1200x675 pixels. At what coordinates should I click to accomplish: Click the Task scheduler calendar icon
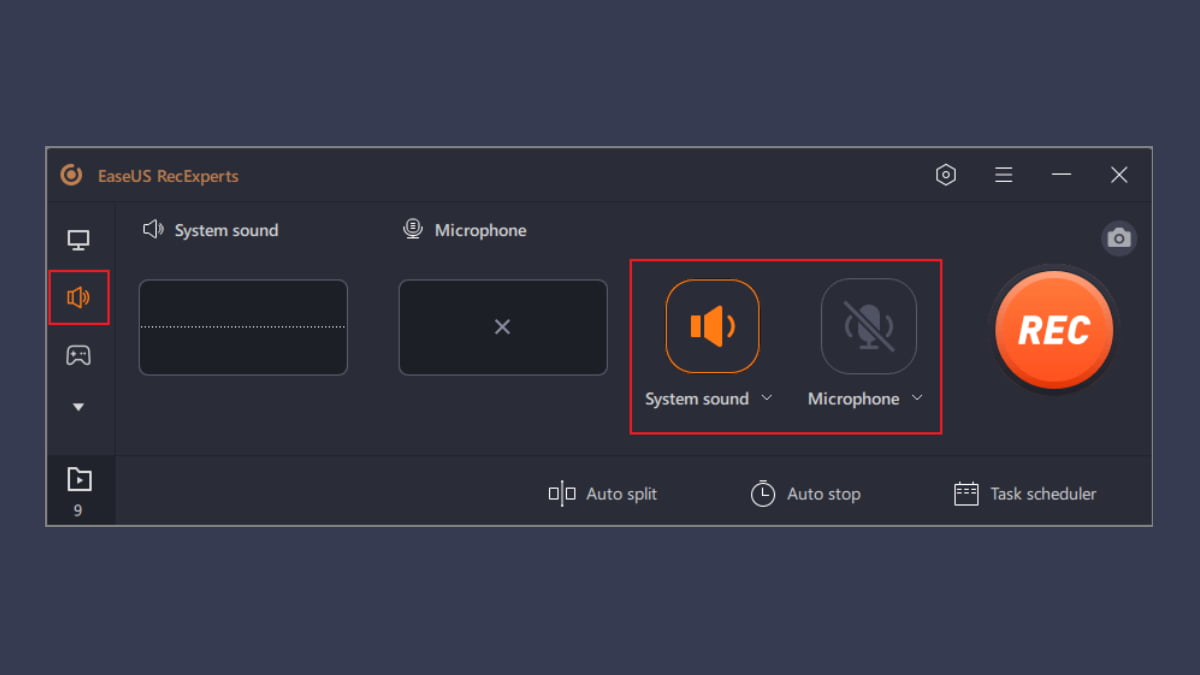point(966,494)
